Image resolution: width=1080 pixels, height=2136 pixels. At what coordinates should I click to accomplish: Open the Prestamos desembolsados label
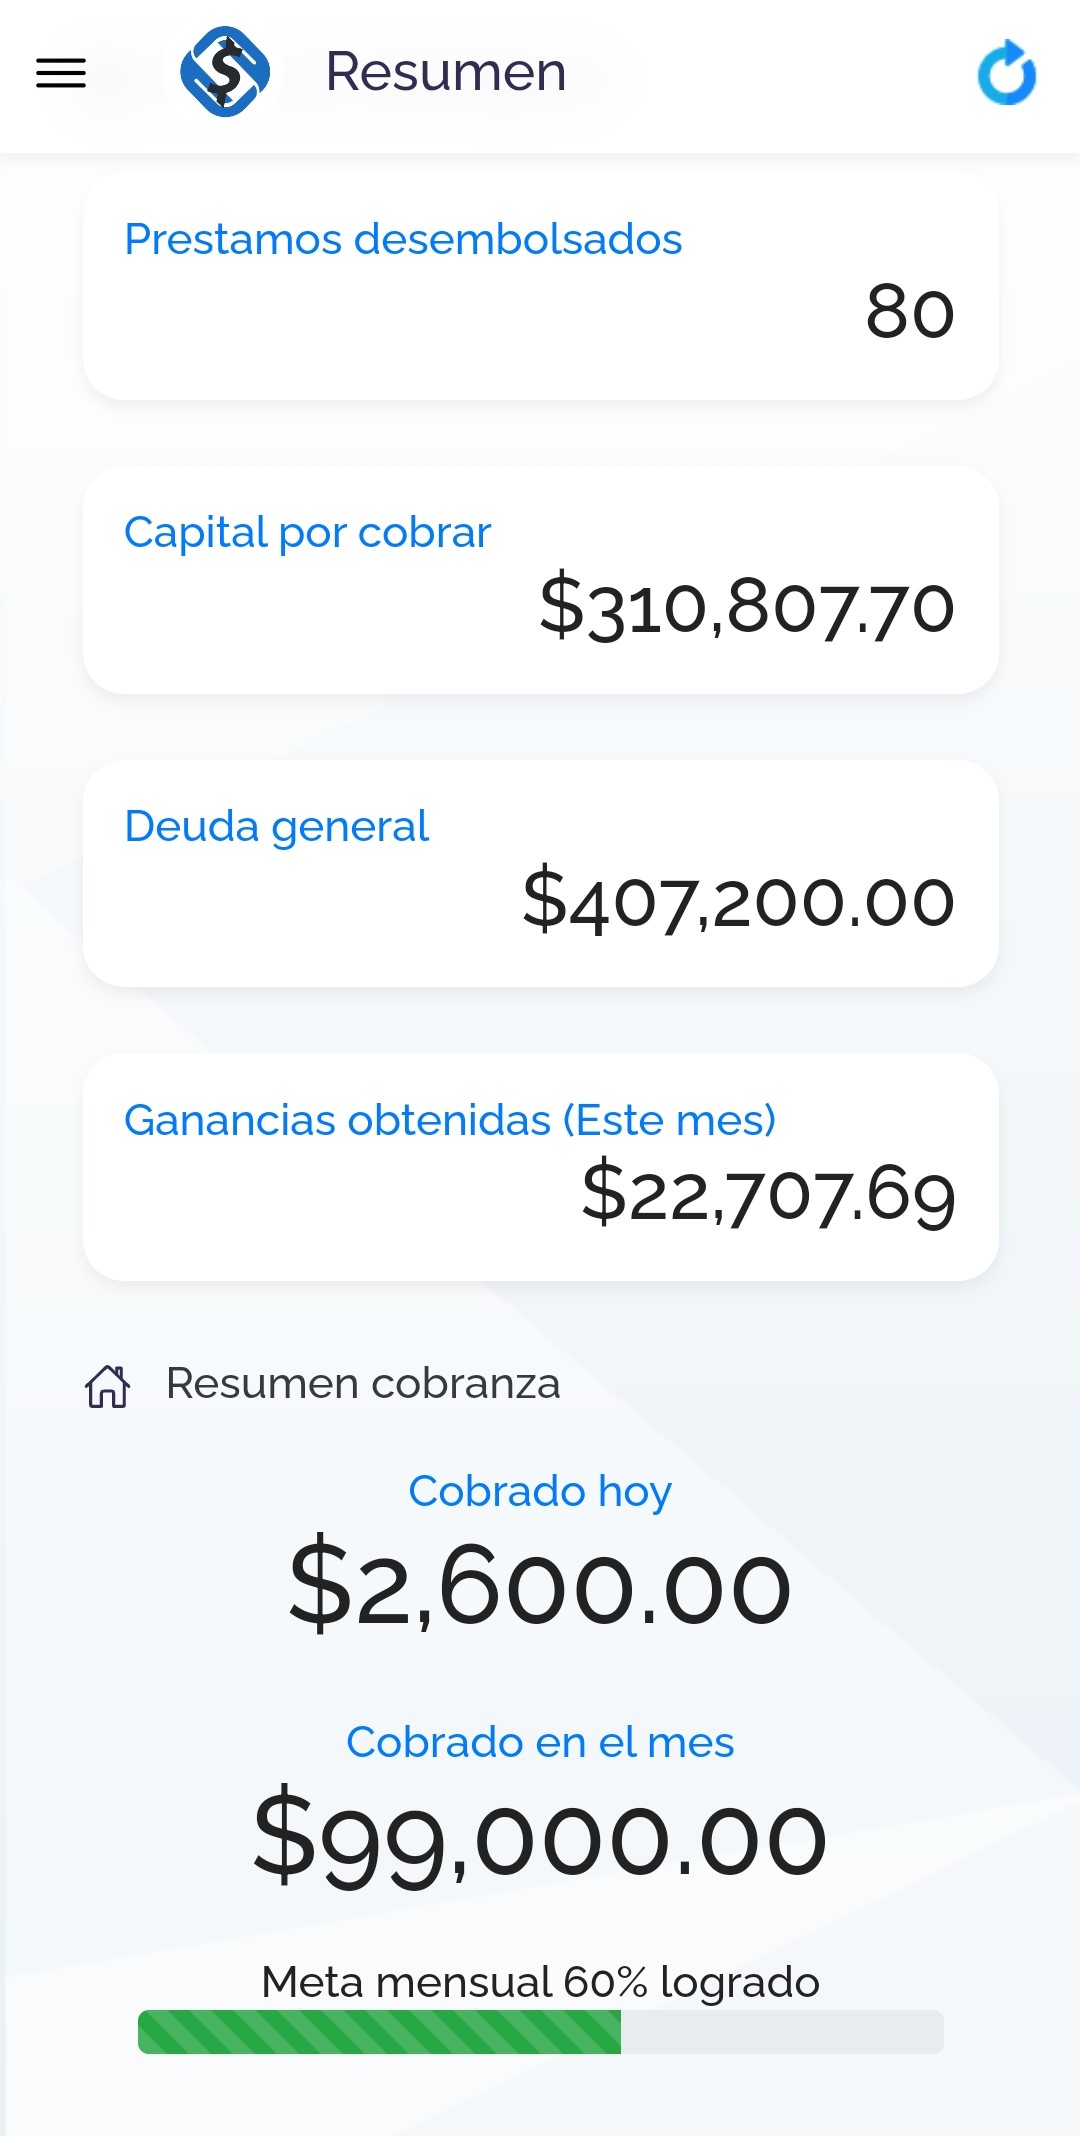(403, 239)
